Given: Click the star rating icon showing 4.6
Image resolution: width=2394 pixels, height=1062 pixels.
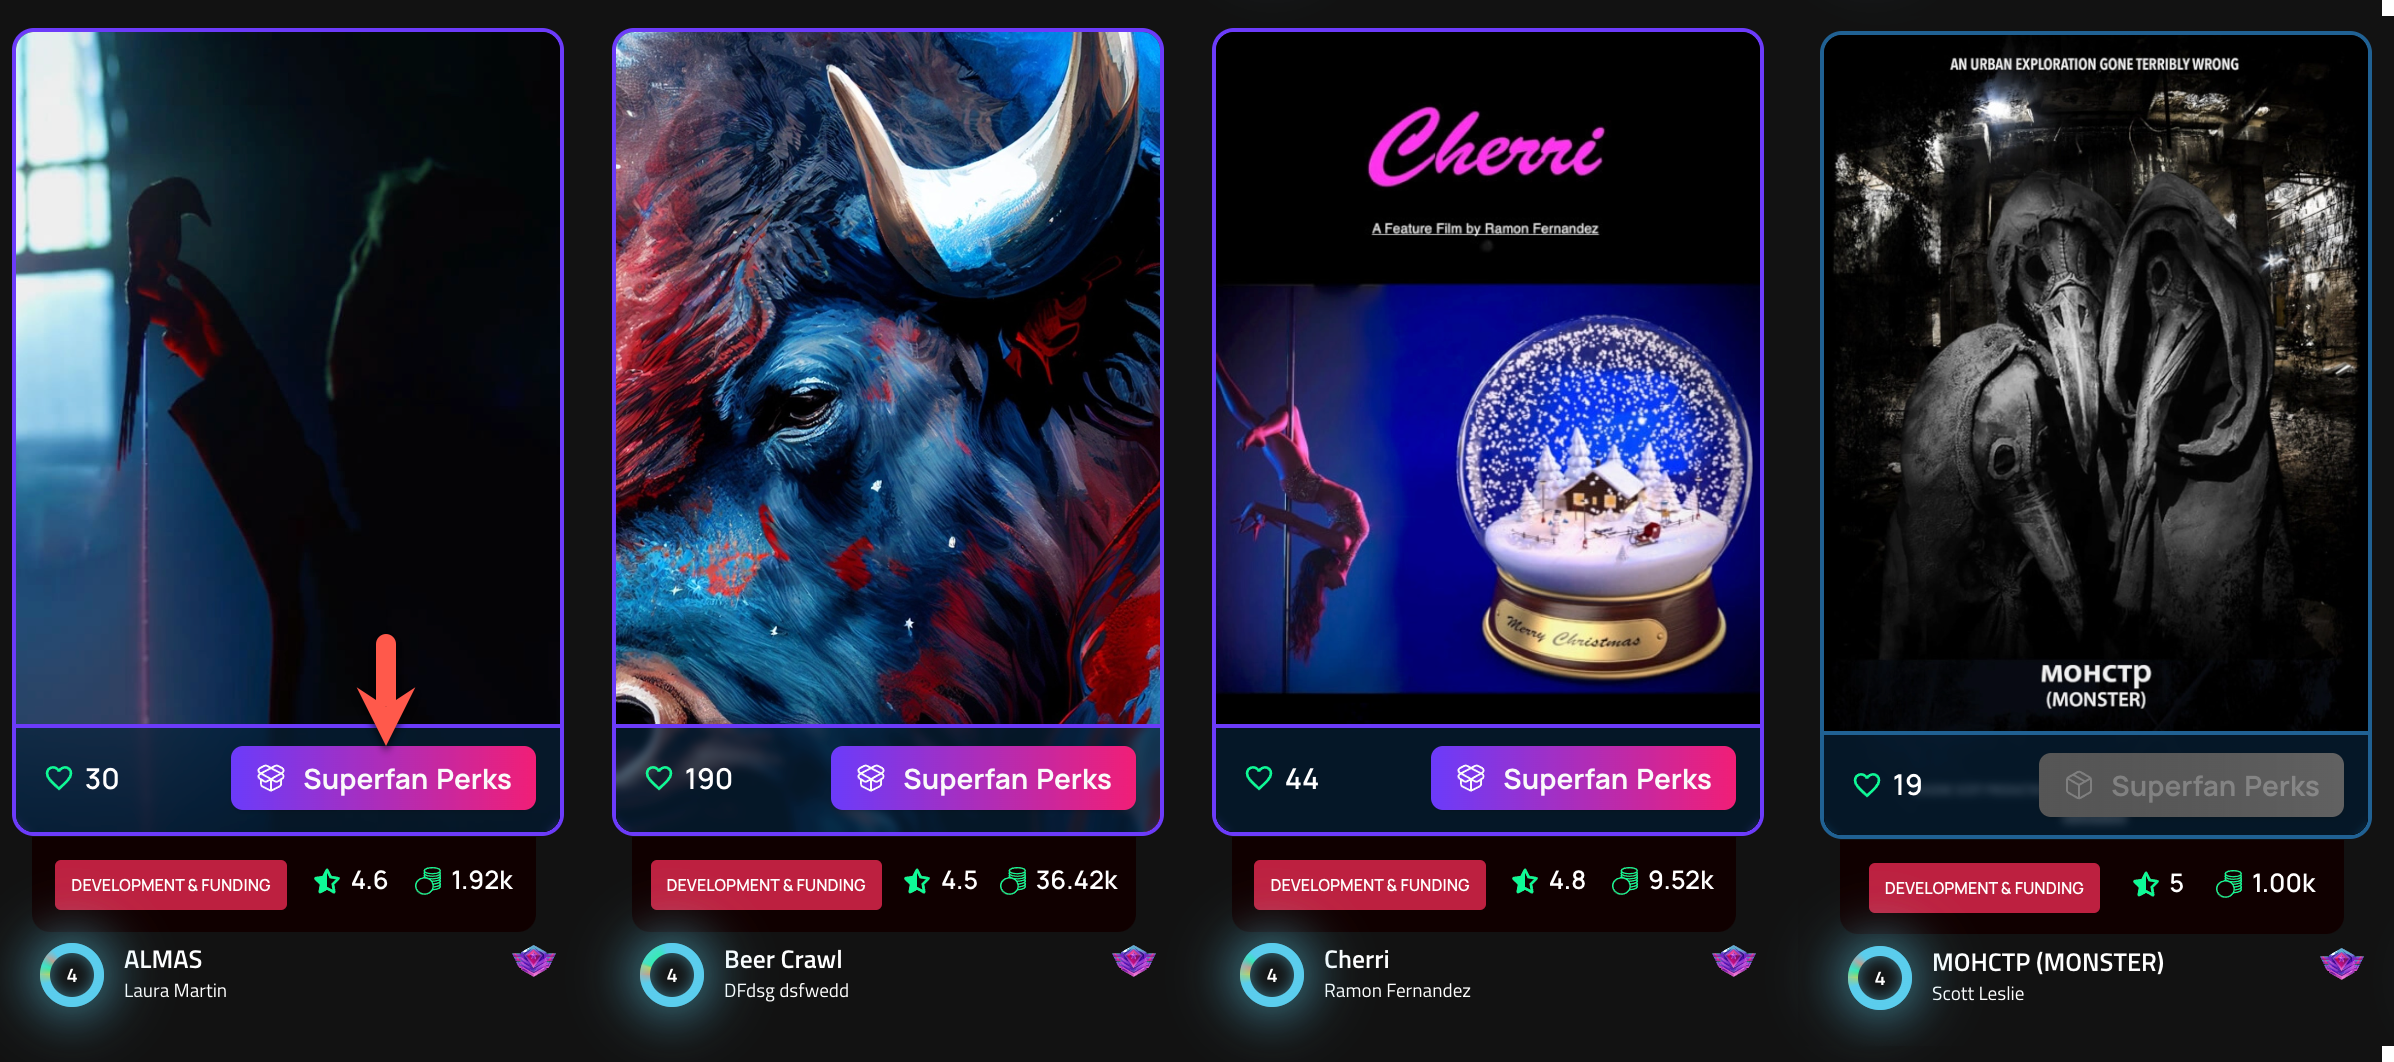Looking at the screenshot, I should coord(327,881).
